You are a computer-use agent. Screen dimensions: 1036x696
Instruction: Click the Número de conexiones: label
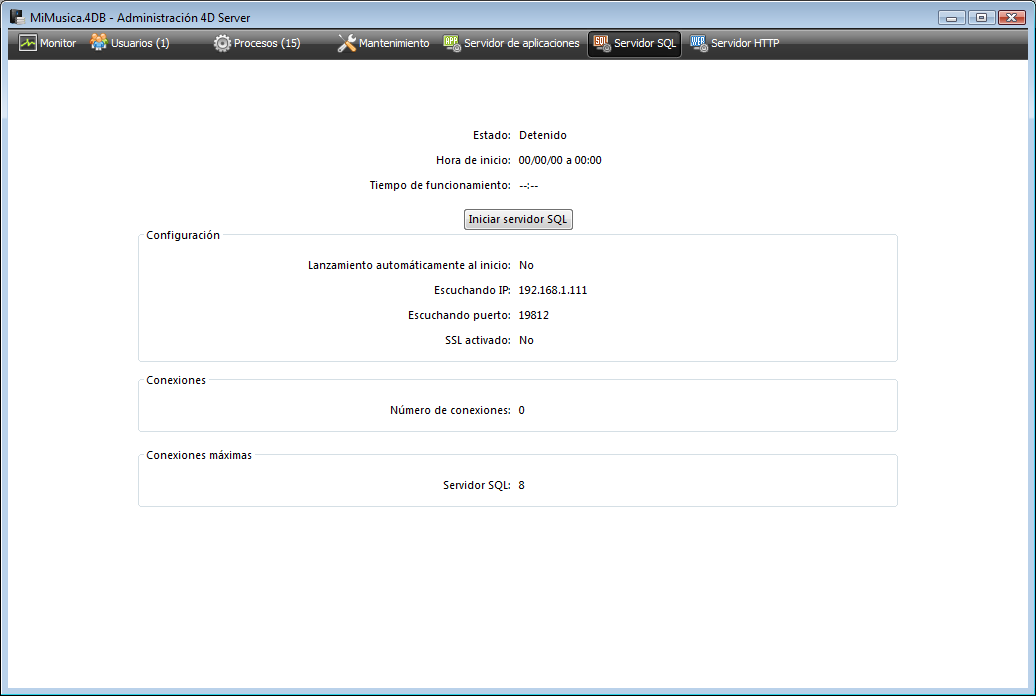tap(450, 410)
